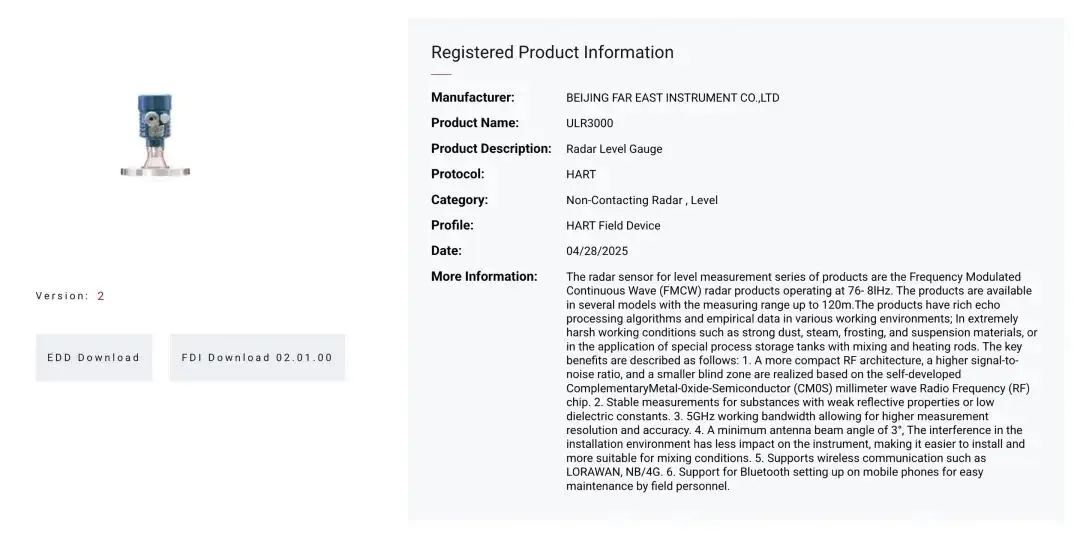This screenshot has height=539, width=1080.
Task: Click the Version number 2
Action: 101,296
